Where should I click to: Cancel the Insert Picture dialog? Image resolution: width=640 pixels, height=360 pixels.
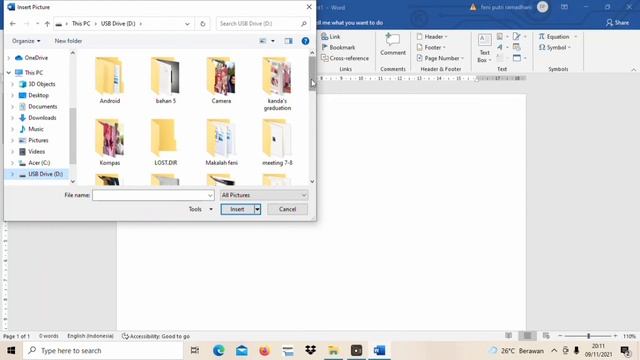click(287, 209)
